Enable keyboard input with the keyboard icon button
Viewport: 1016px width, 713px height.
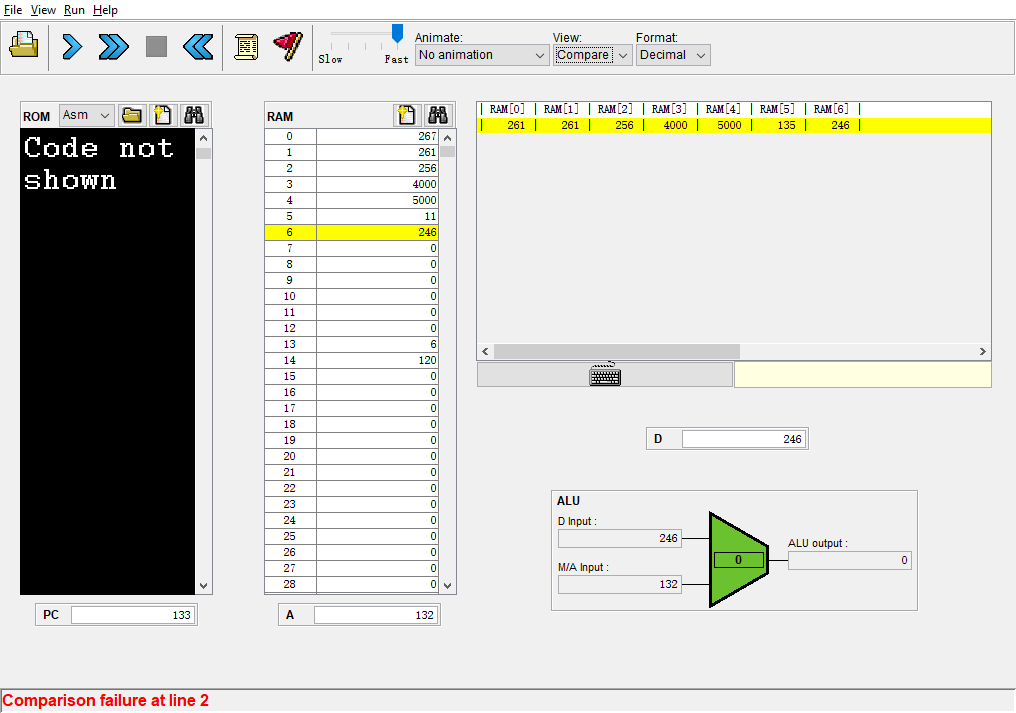pyautogui.click(x=605, y=375)
